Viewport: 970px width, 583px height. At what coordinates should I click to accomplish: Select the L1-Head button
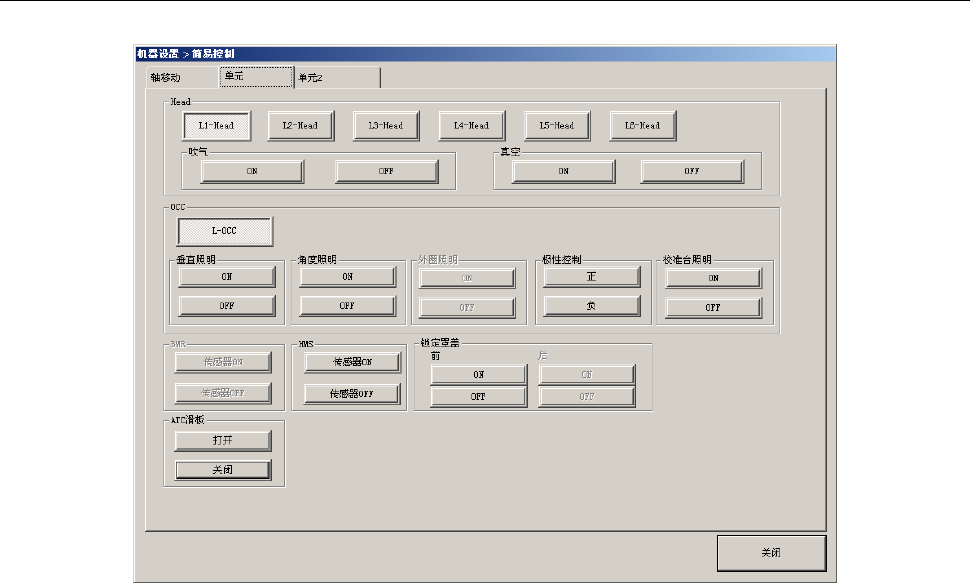pyautogui.click(x=216, y=125)
